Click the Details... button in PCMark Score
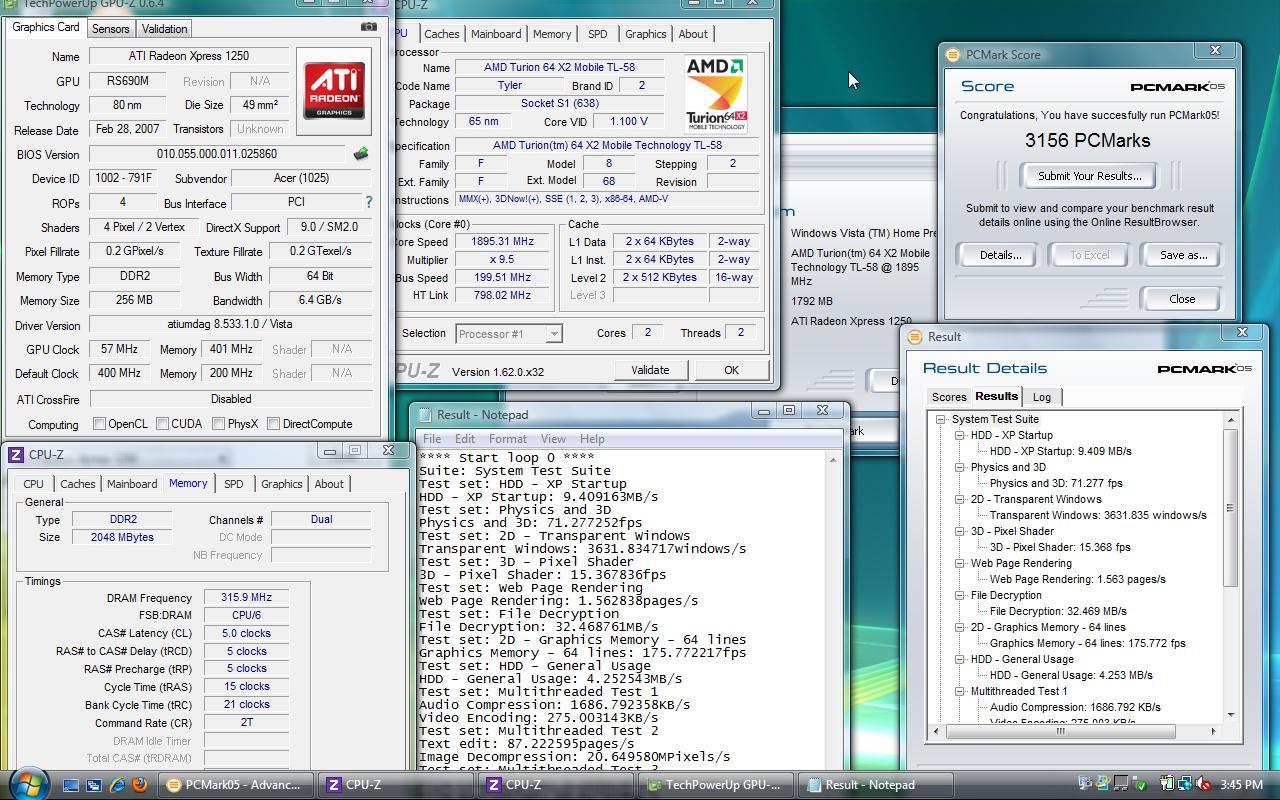The height and width of the screenshot is (800, 1280). point(1000,255)
